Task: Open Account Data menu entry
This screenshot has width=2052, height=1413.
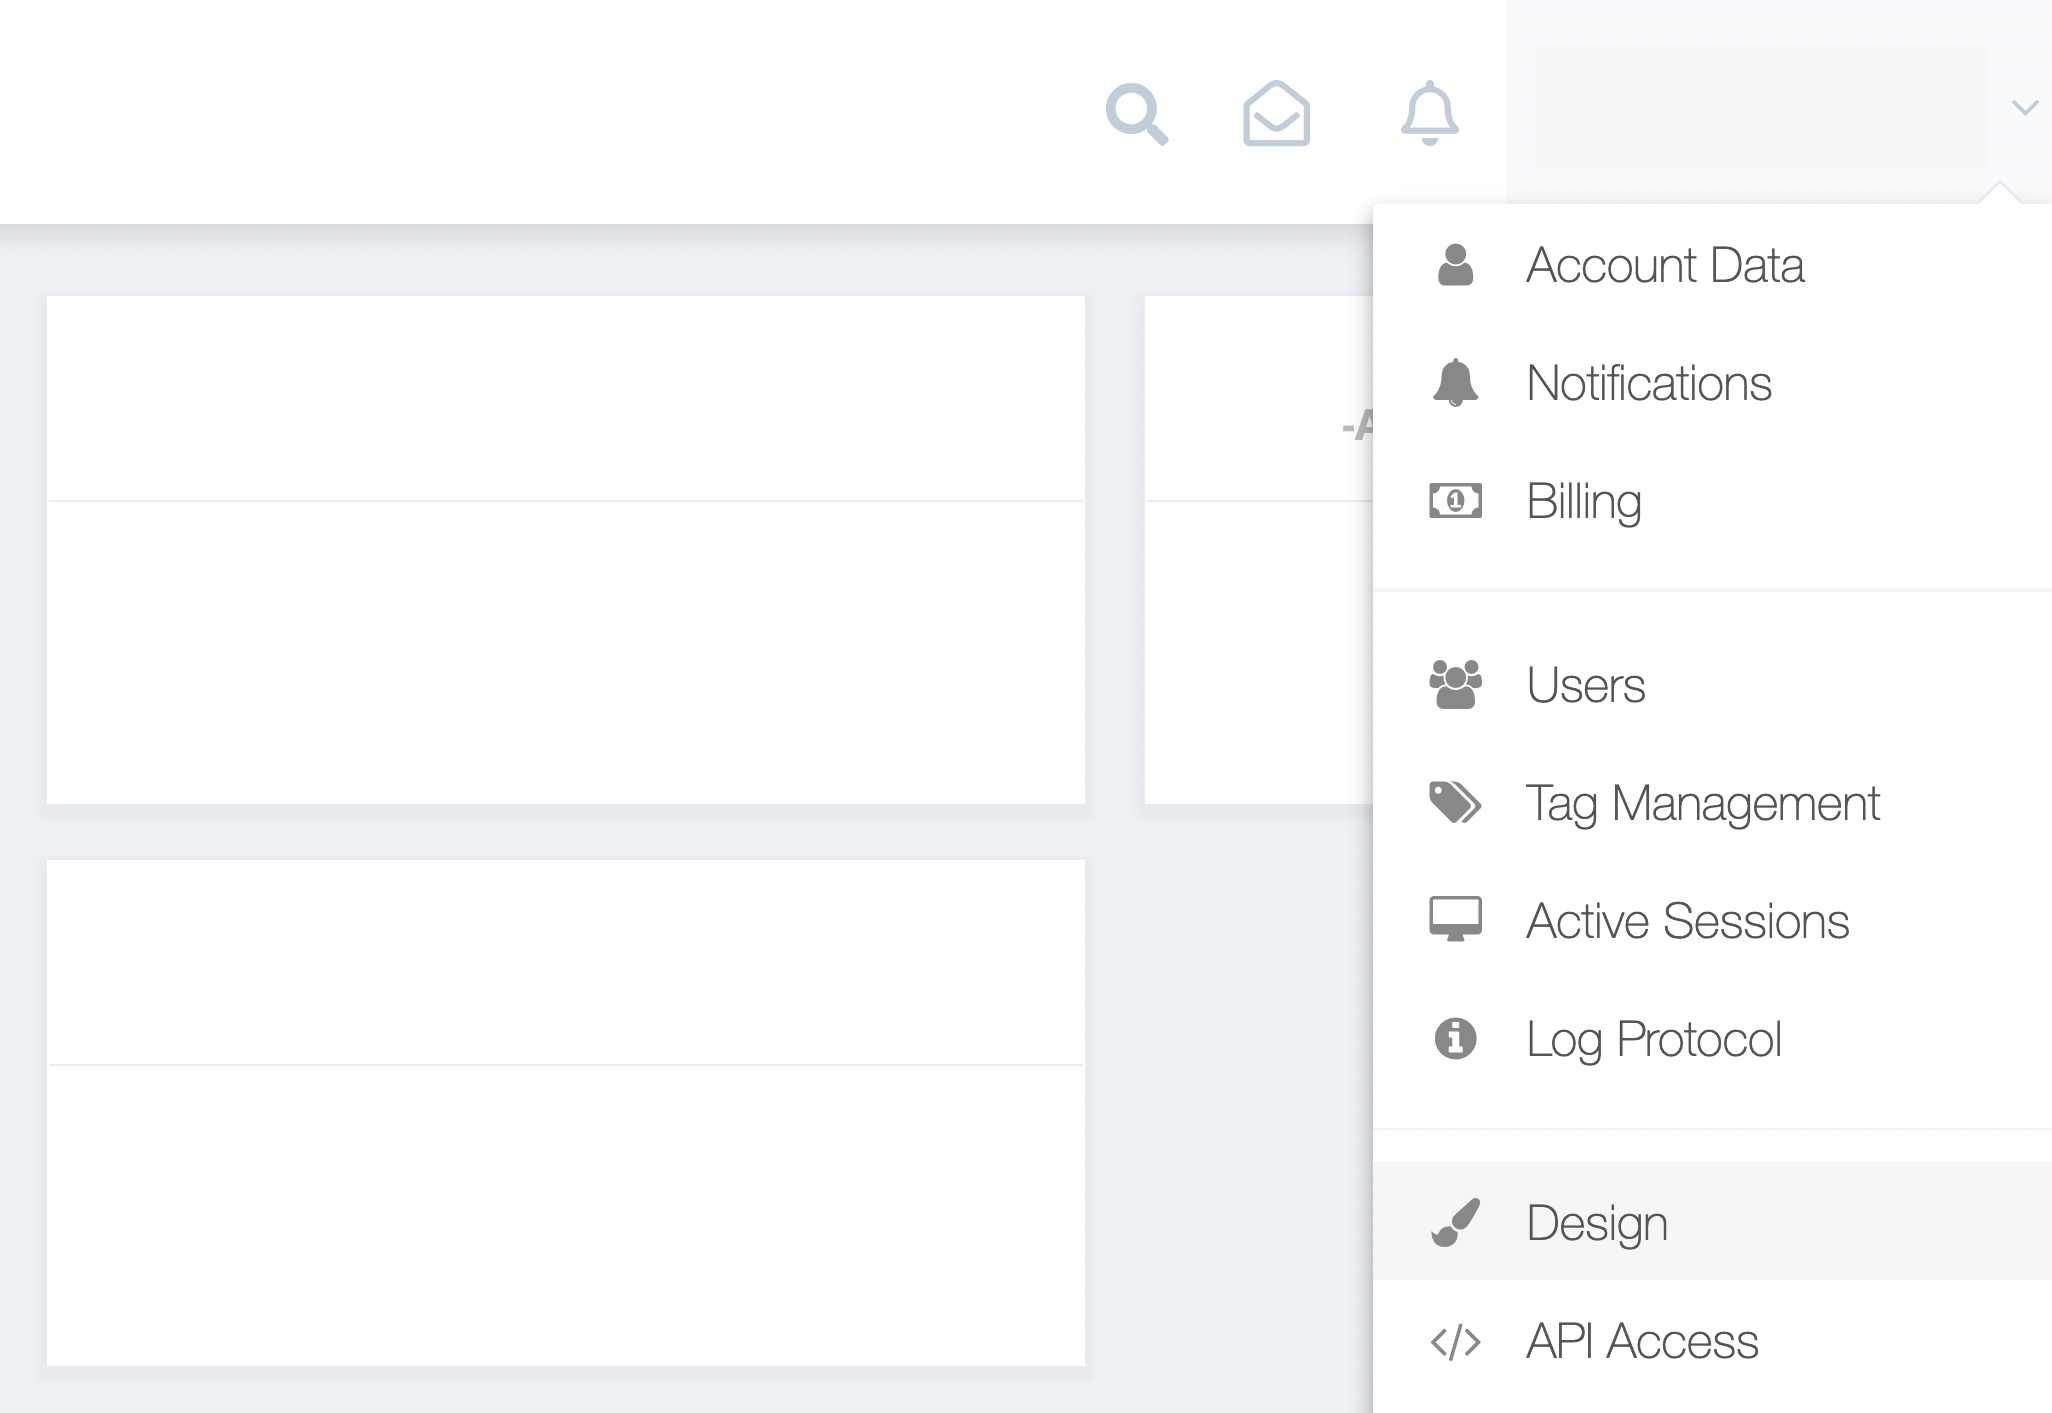Action: 1712,265
